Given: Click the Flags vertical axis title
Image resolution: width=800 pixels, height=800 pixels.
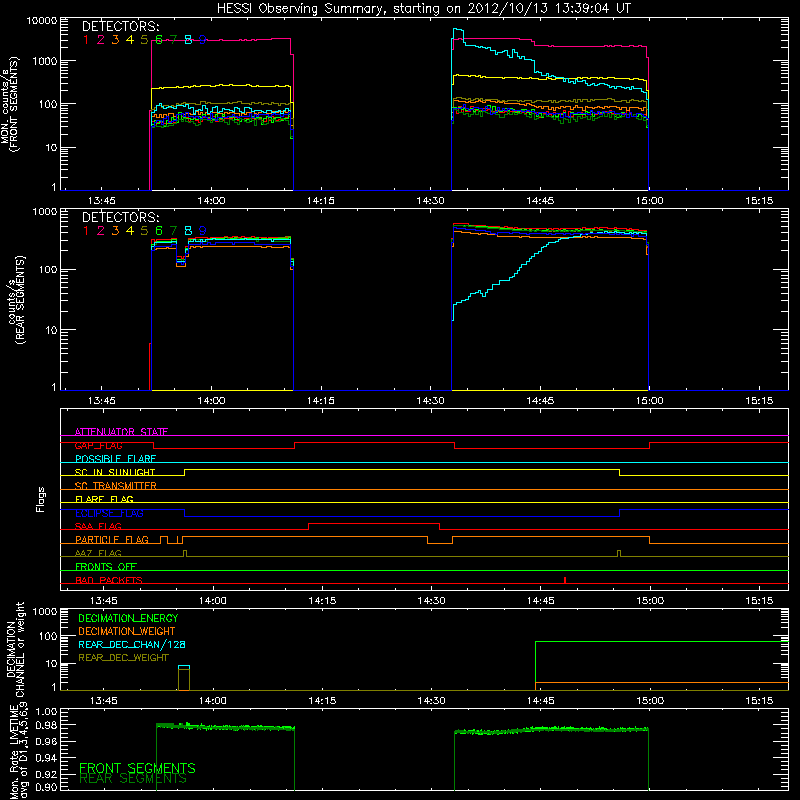Looking at the screenshot, I should [x=40, y=499].
